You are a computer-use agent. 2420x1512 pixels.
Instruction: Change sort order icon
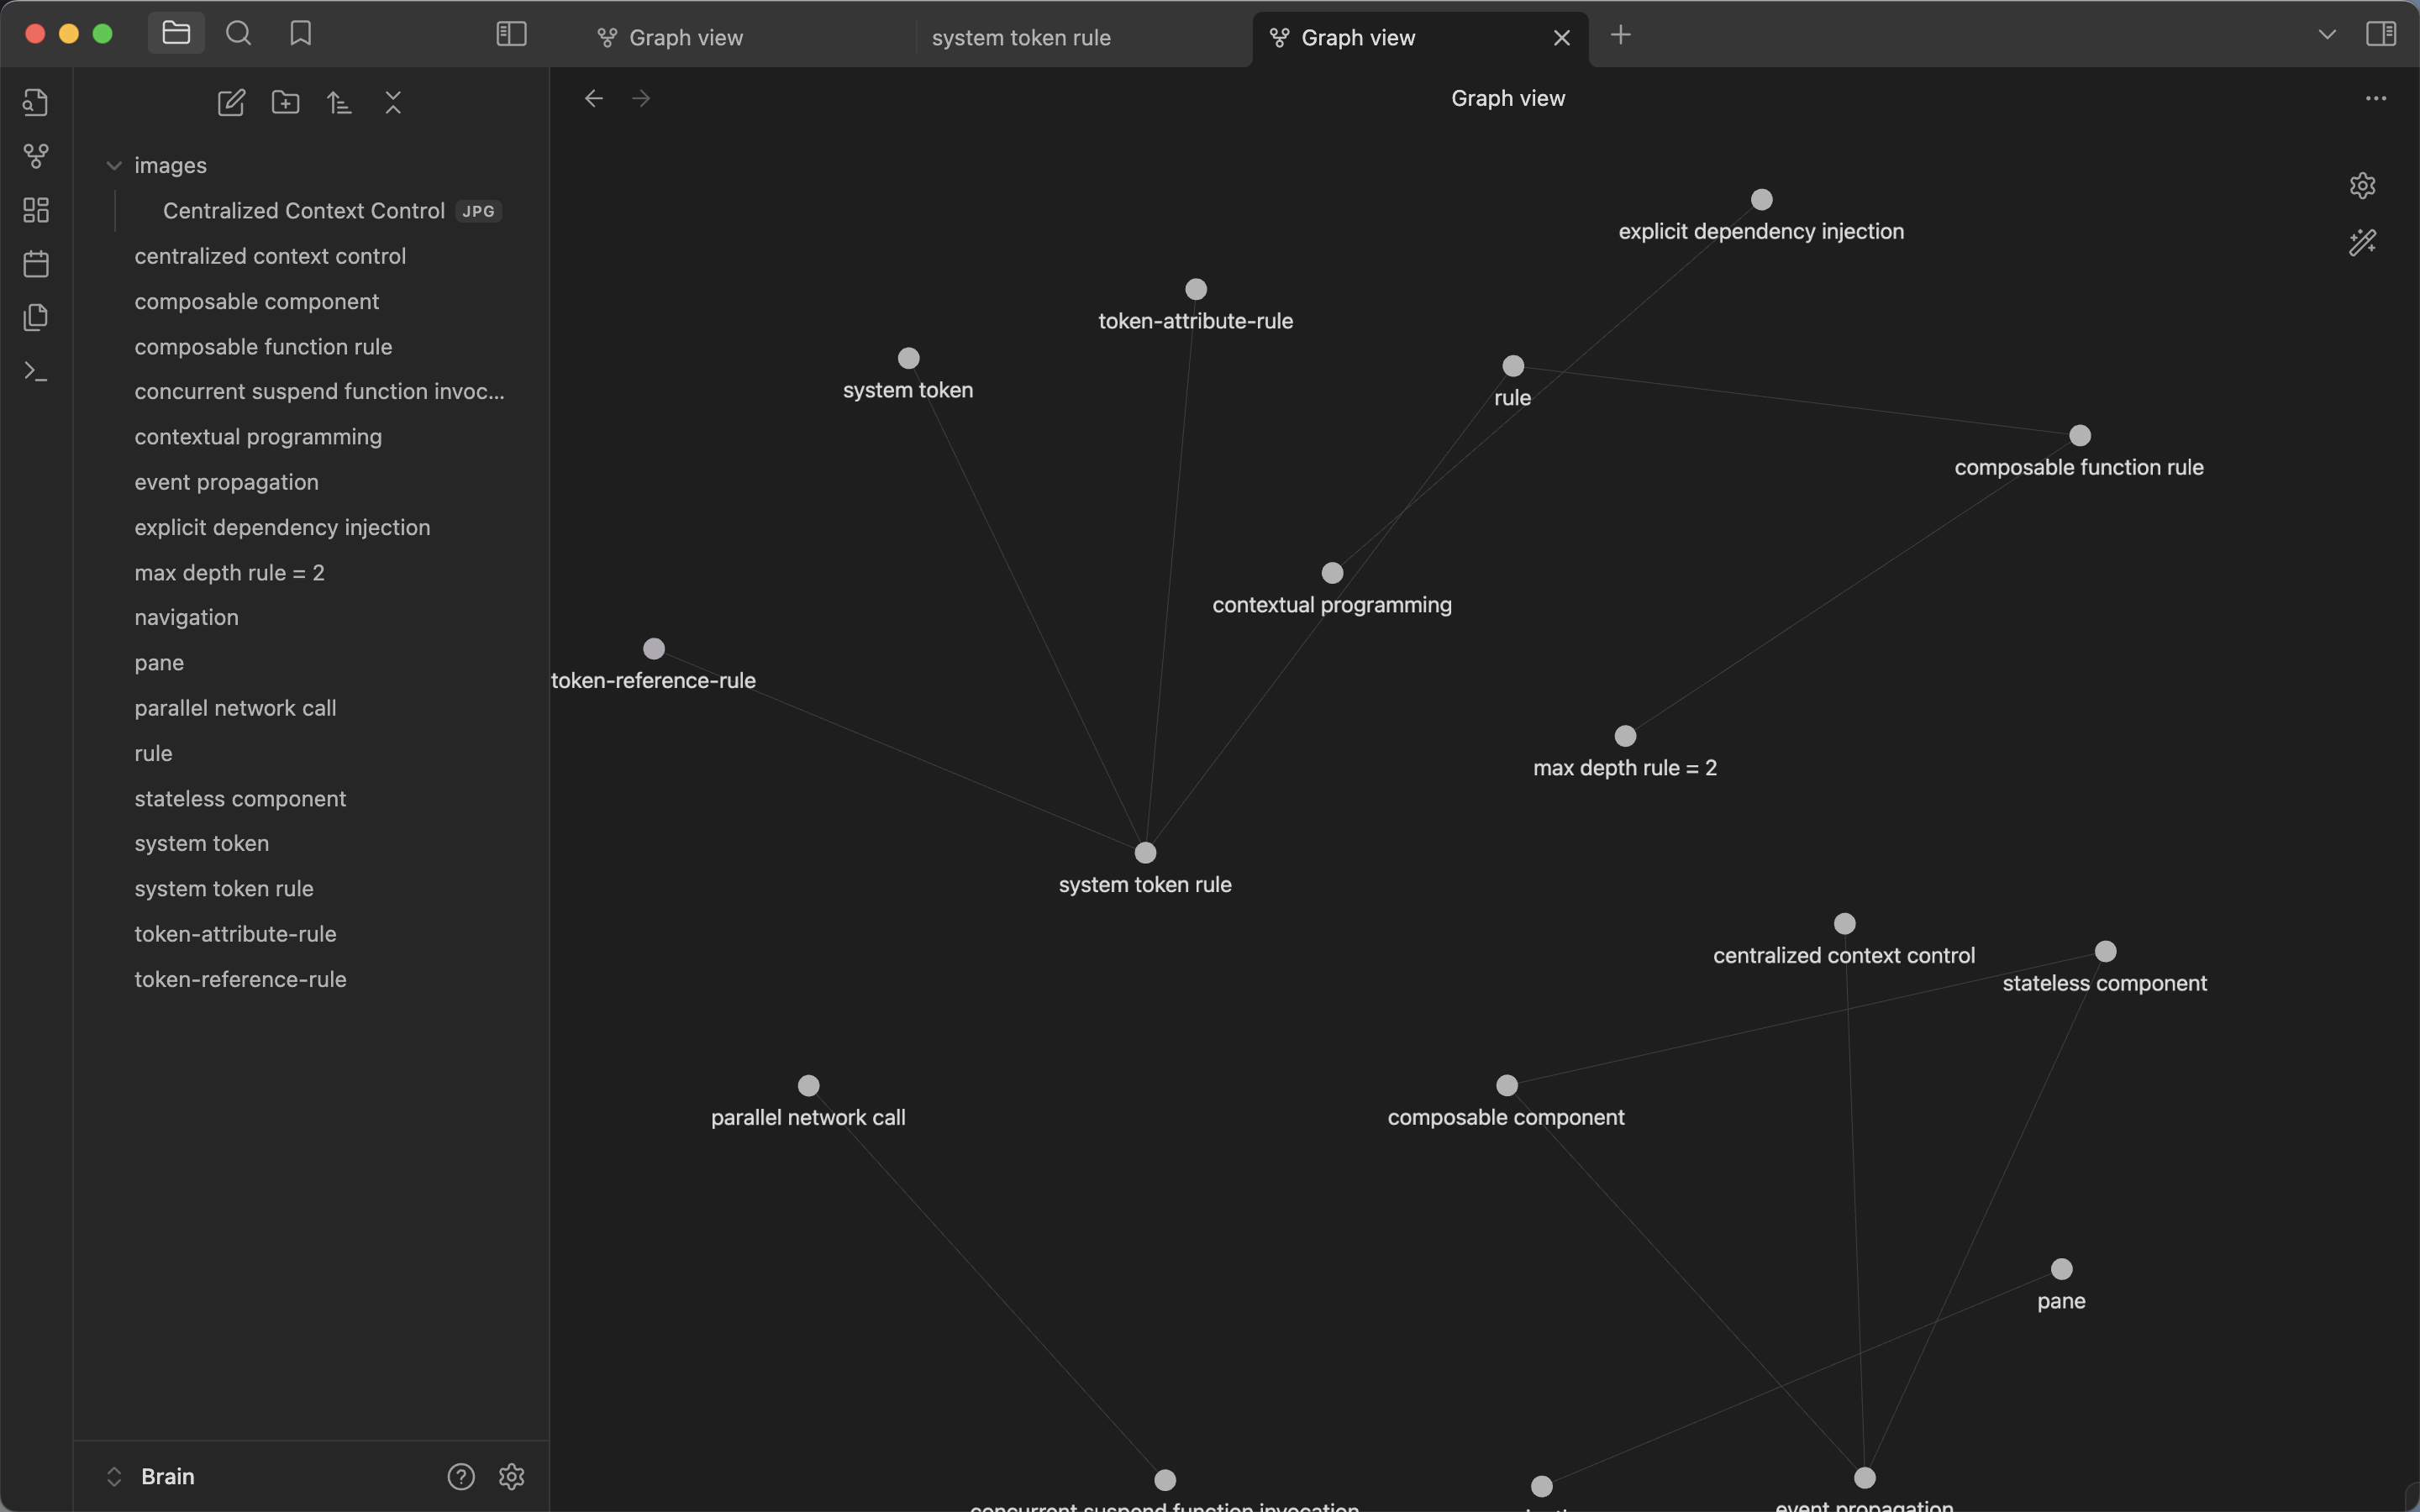click(x=339, y=102)
